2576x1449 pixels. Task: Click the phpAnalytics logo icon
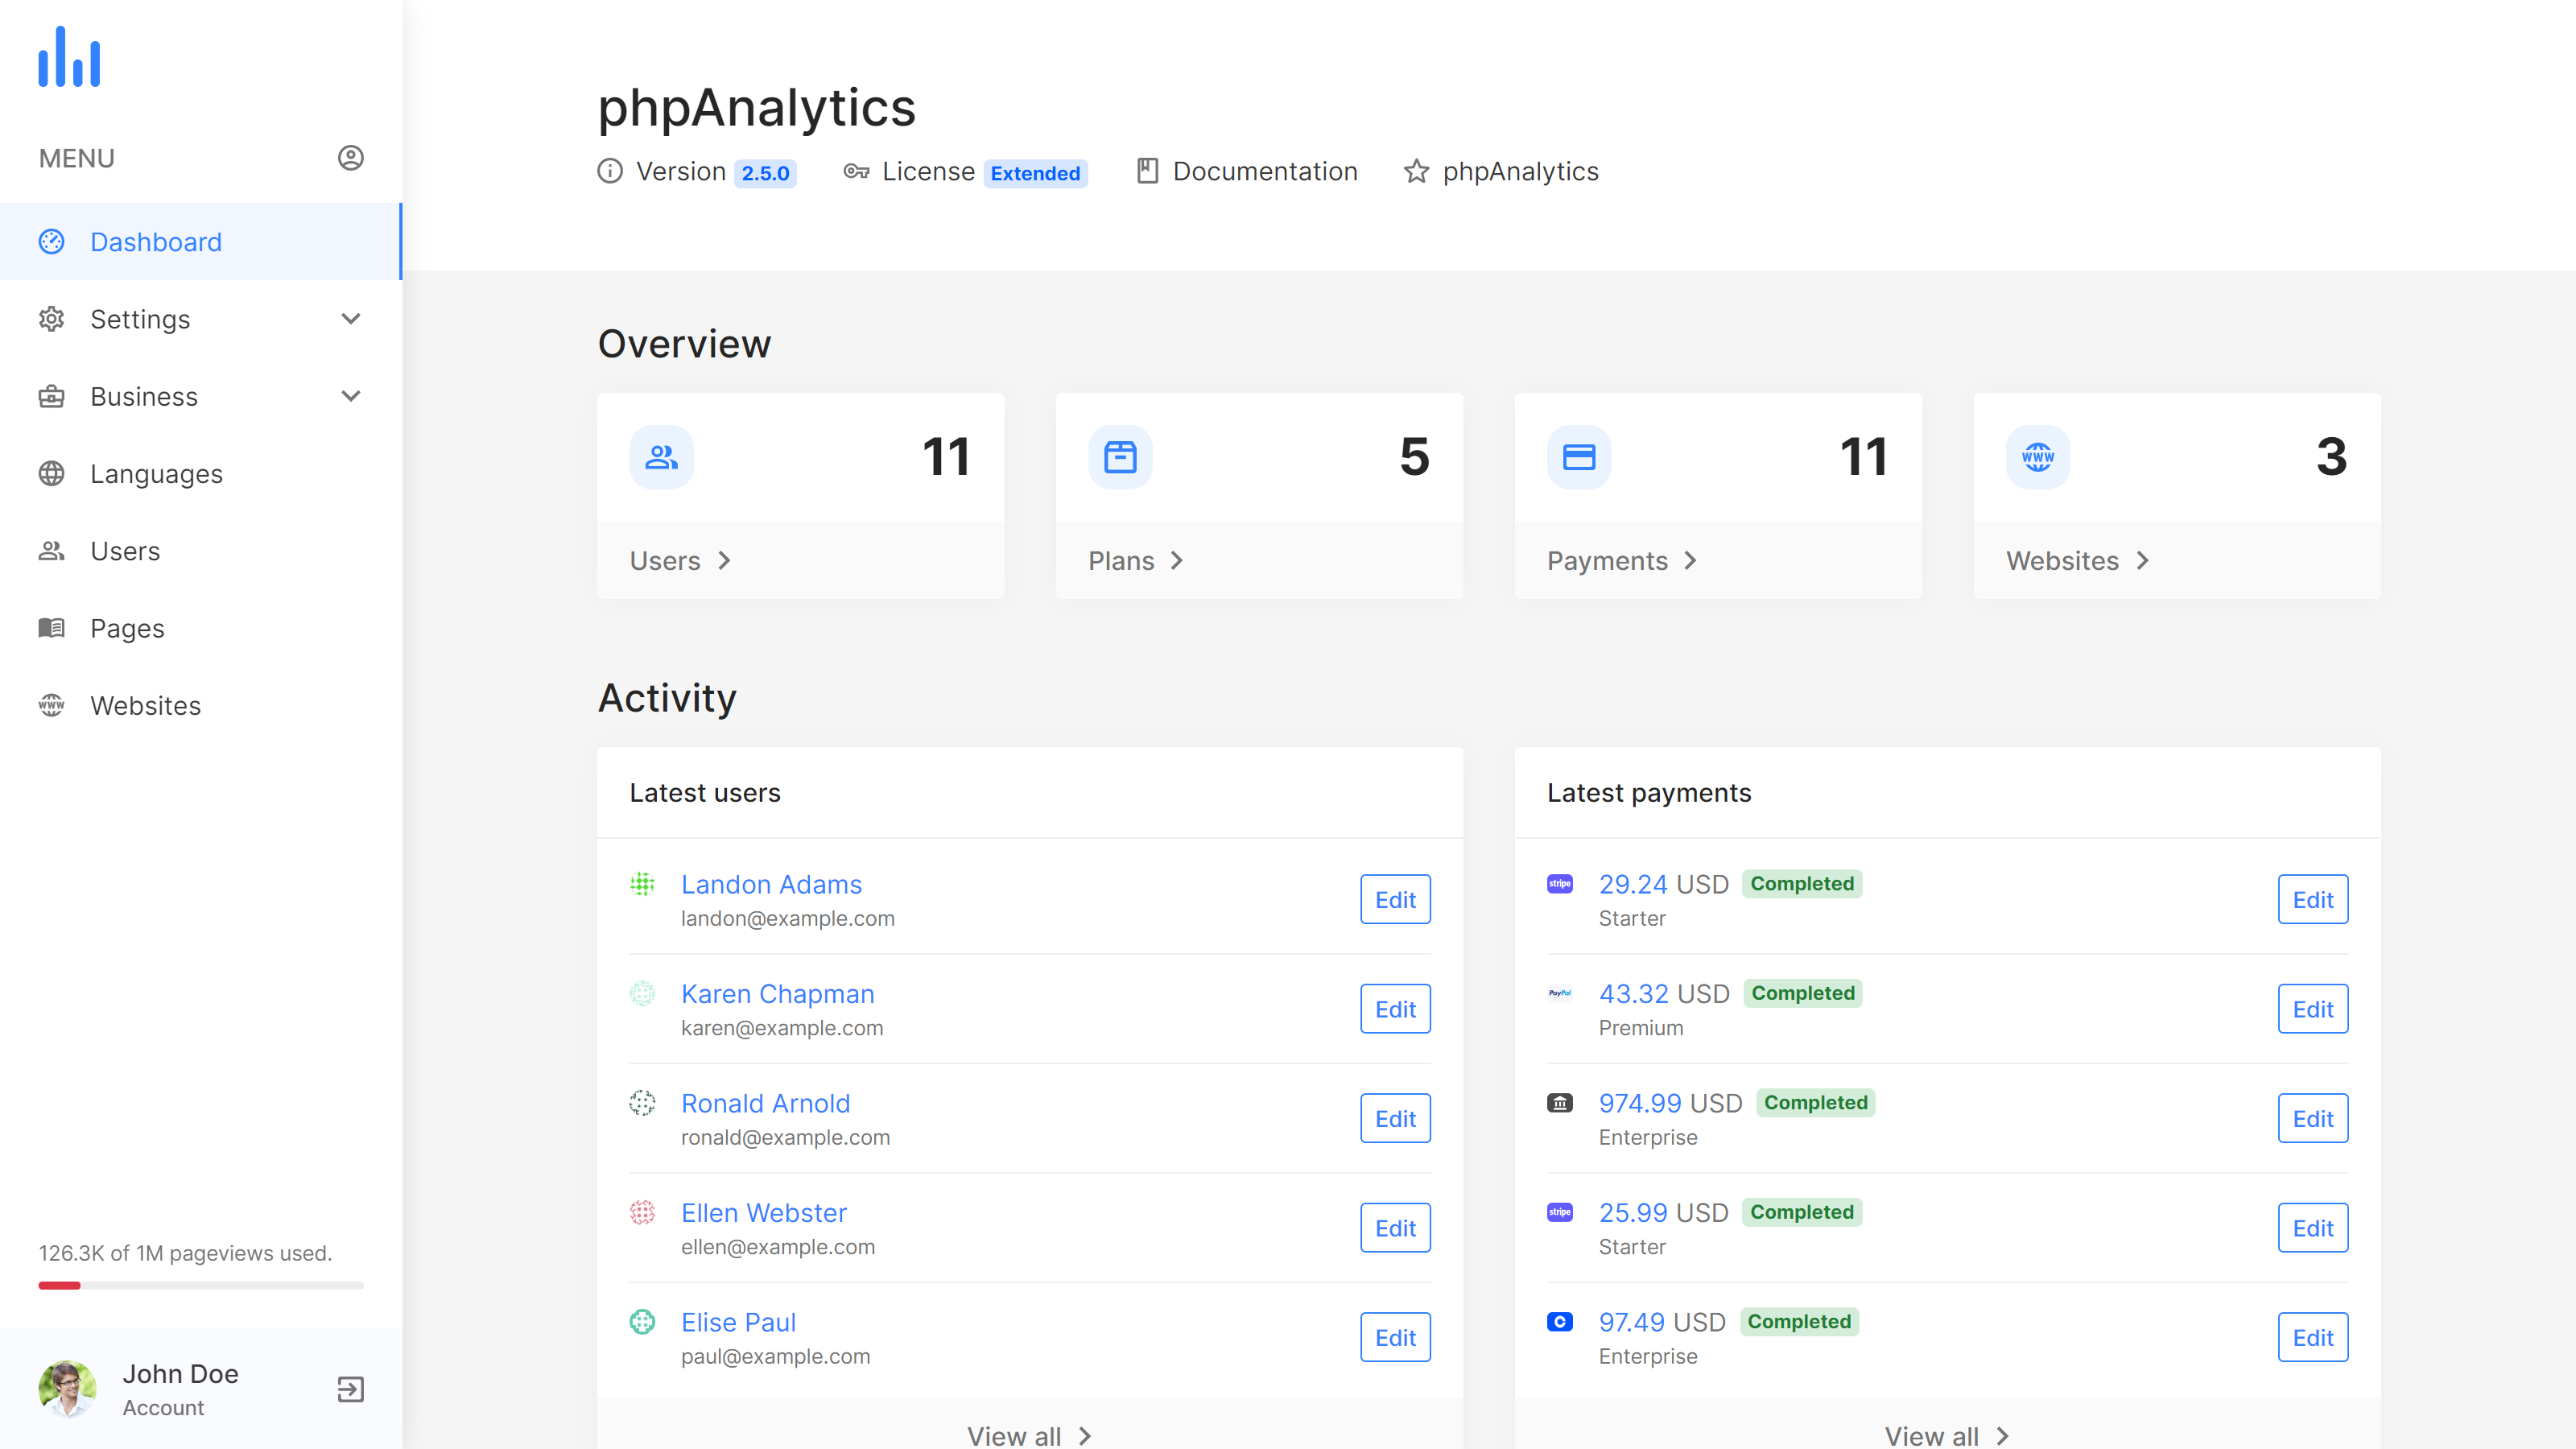[69, 57]
